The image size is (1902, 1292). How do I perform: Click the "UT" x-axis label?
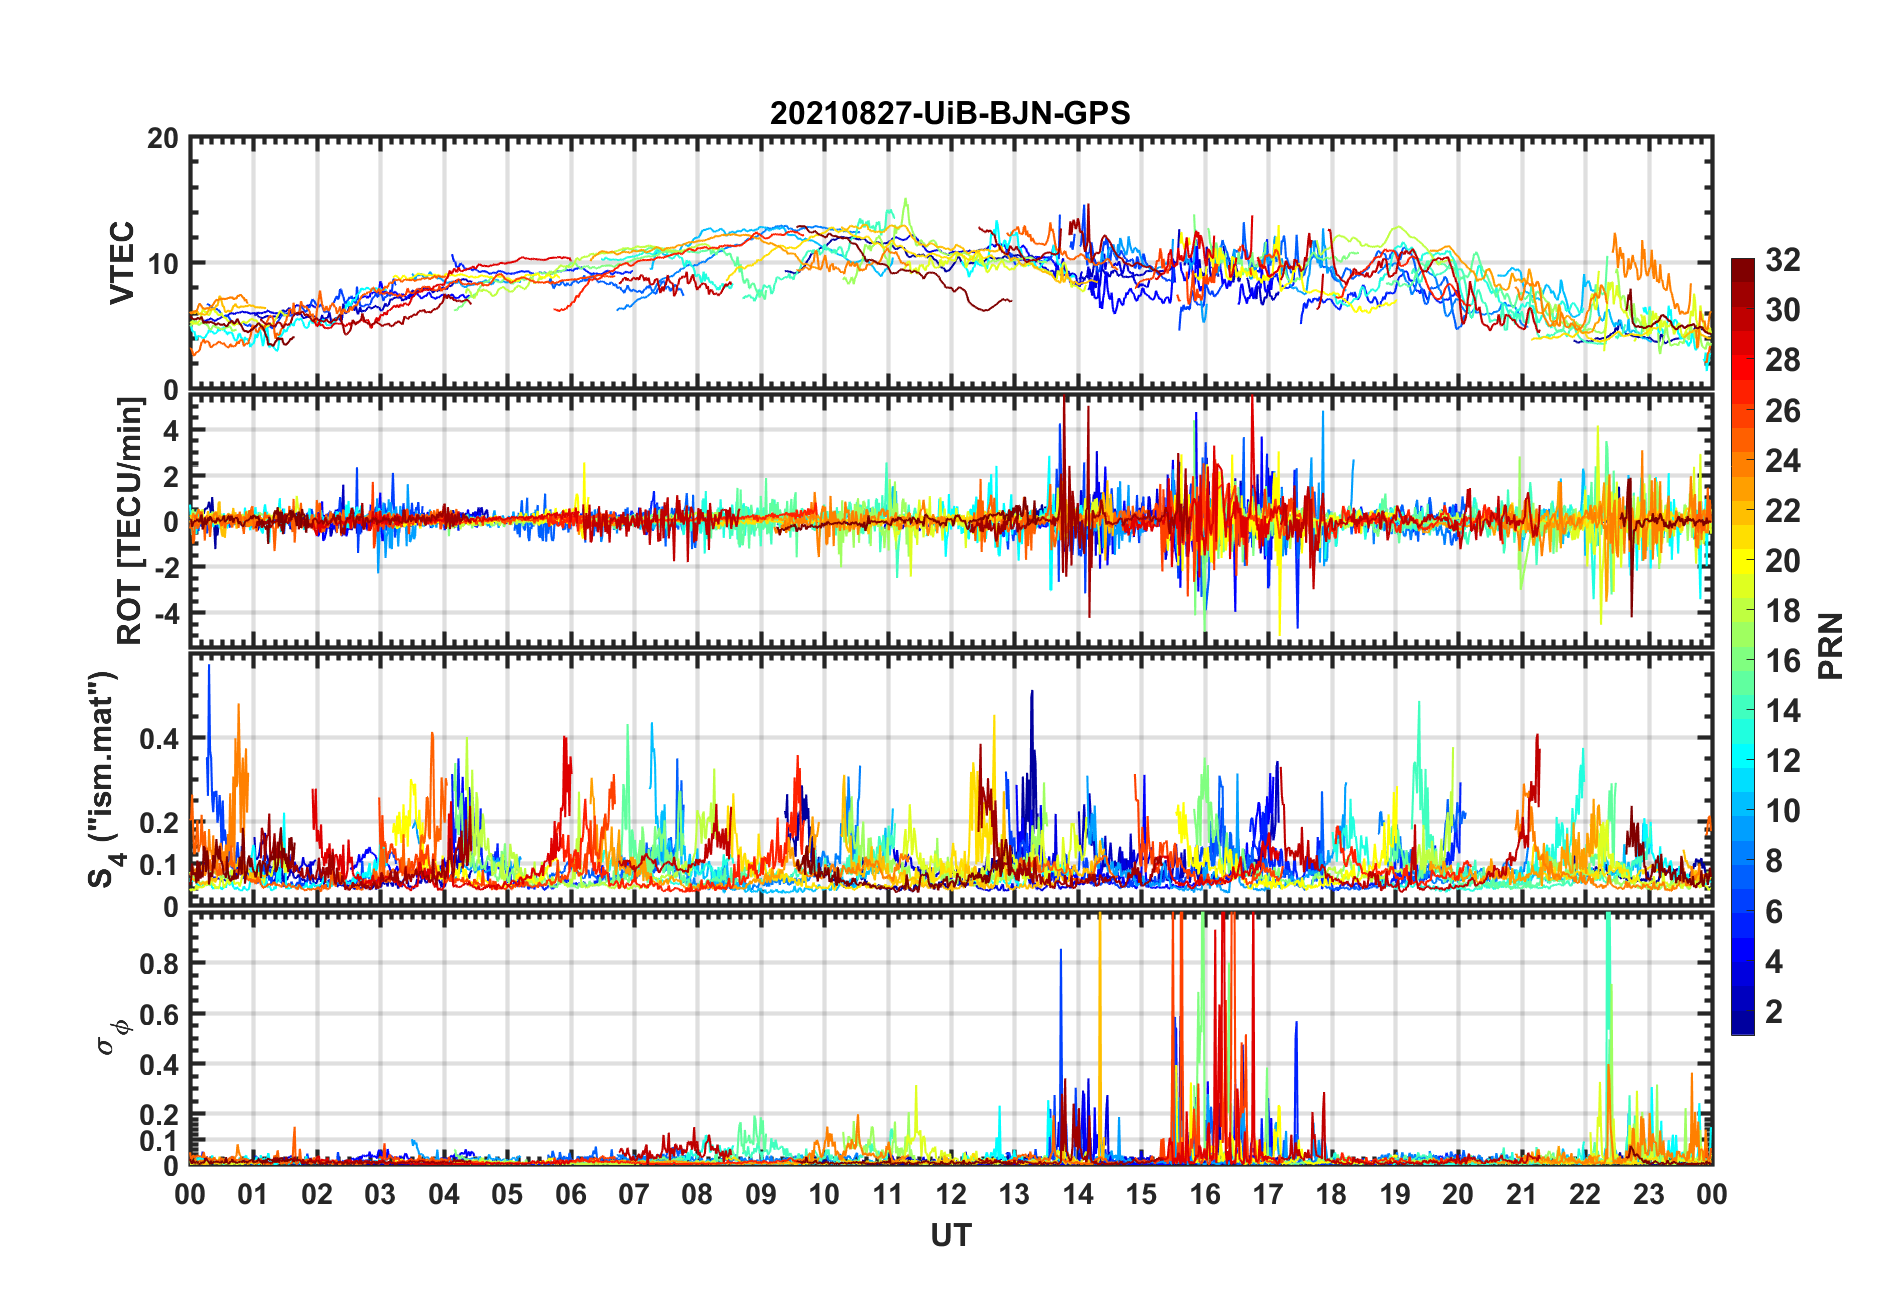pyautogui.click(x=951, y=1236)
